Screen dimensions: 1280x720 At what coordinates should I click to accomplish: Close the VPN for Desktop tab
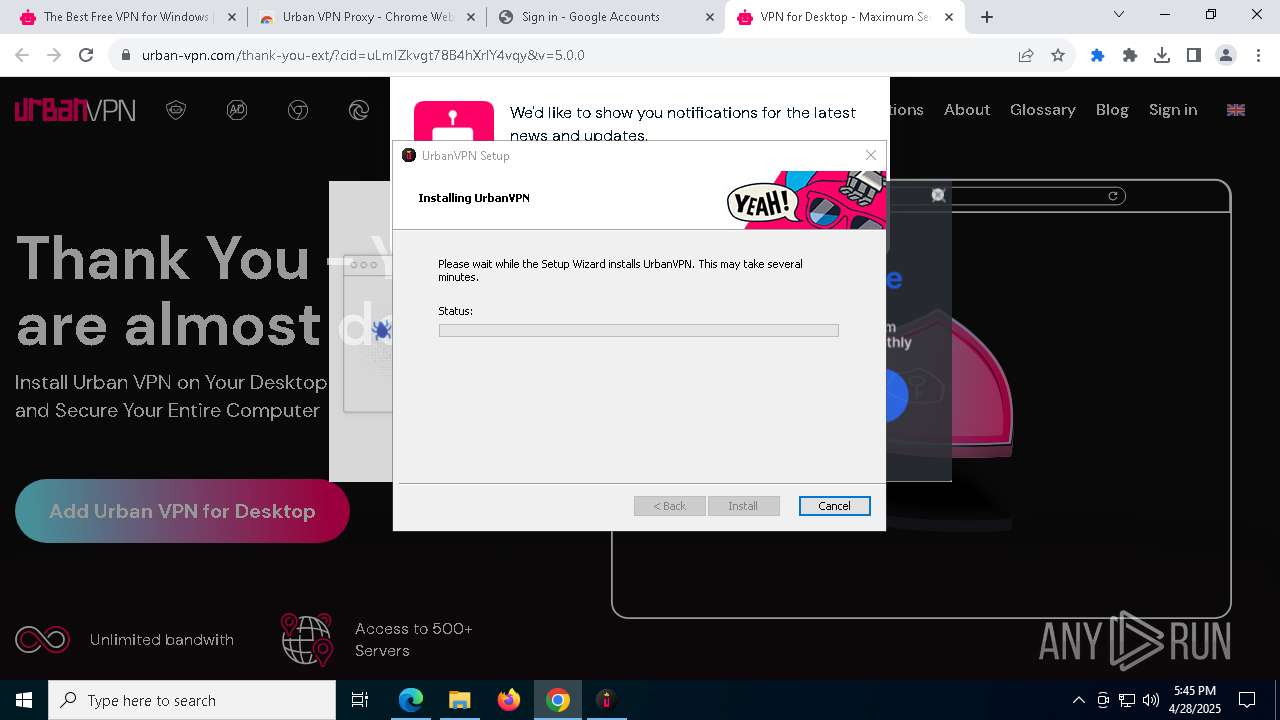948,17
